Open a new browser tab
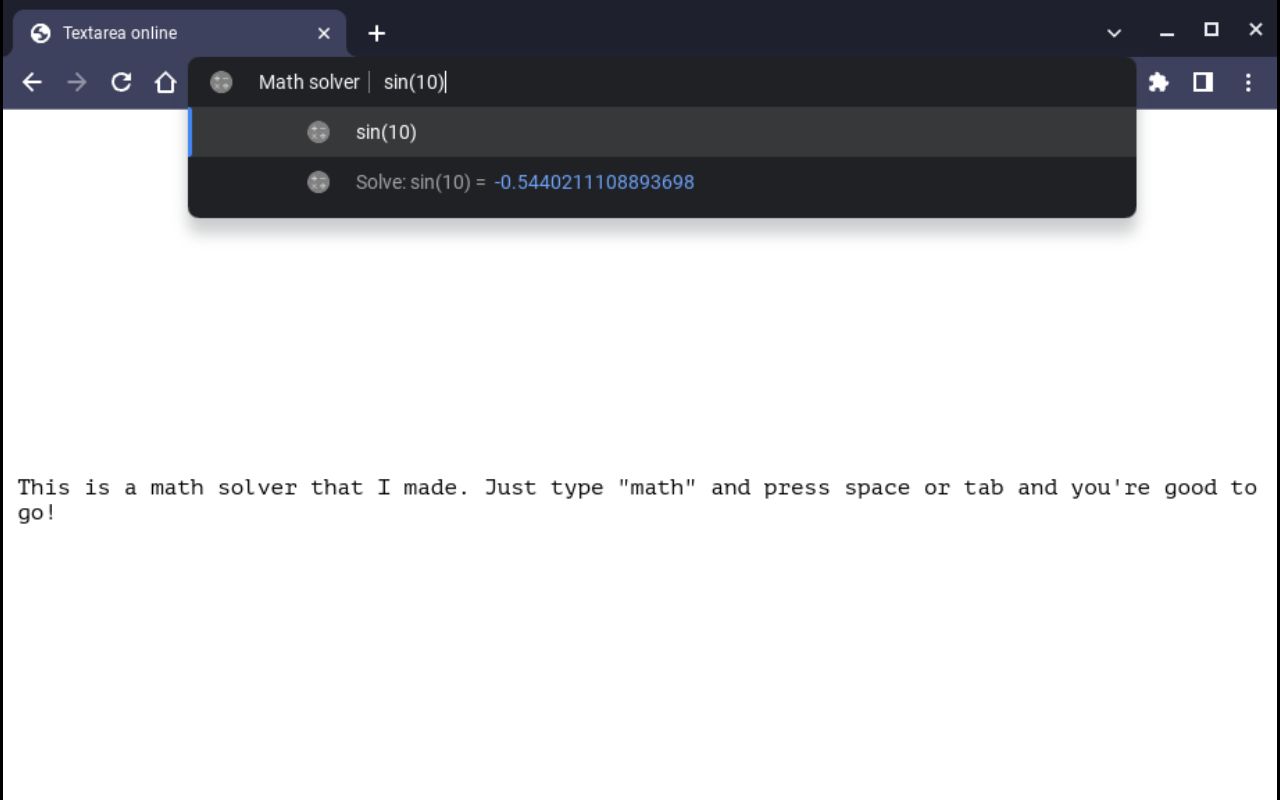Image resolution: width=1280 pixels, height=800 pixels. click(376, 33)
